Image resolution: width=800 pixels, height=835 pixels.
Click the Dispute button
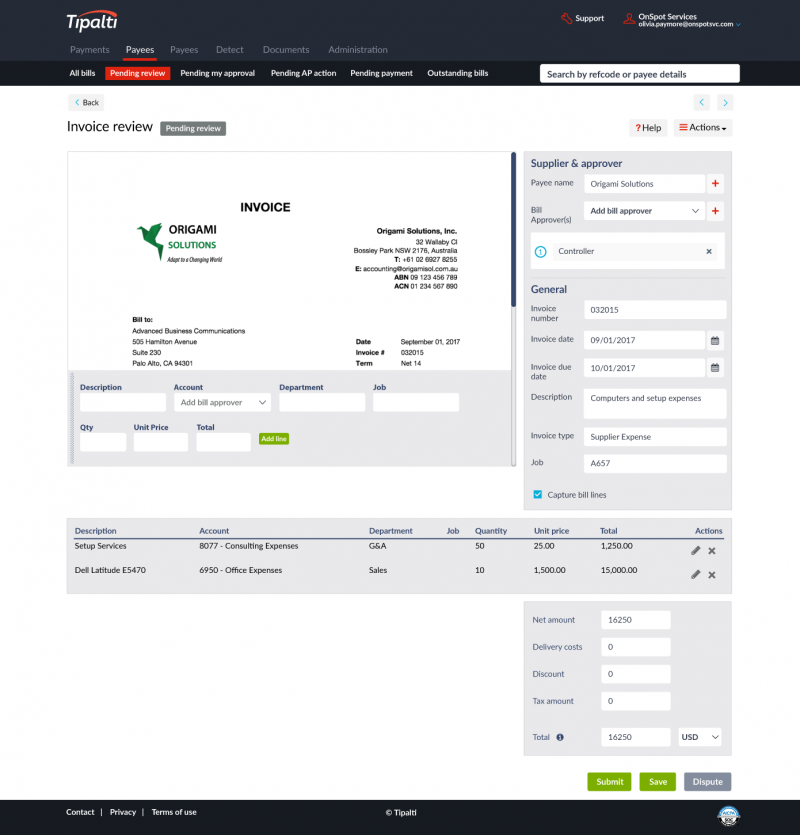707,781
